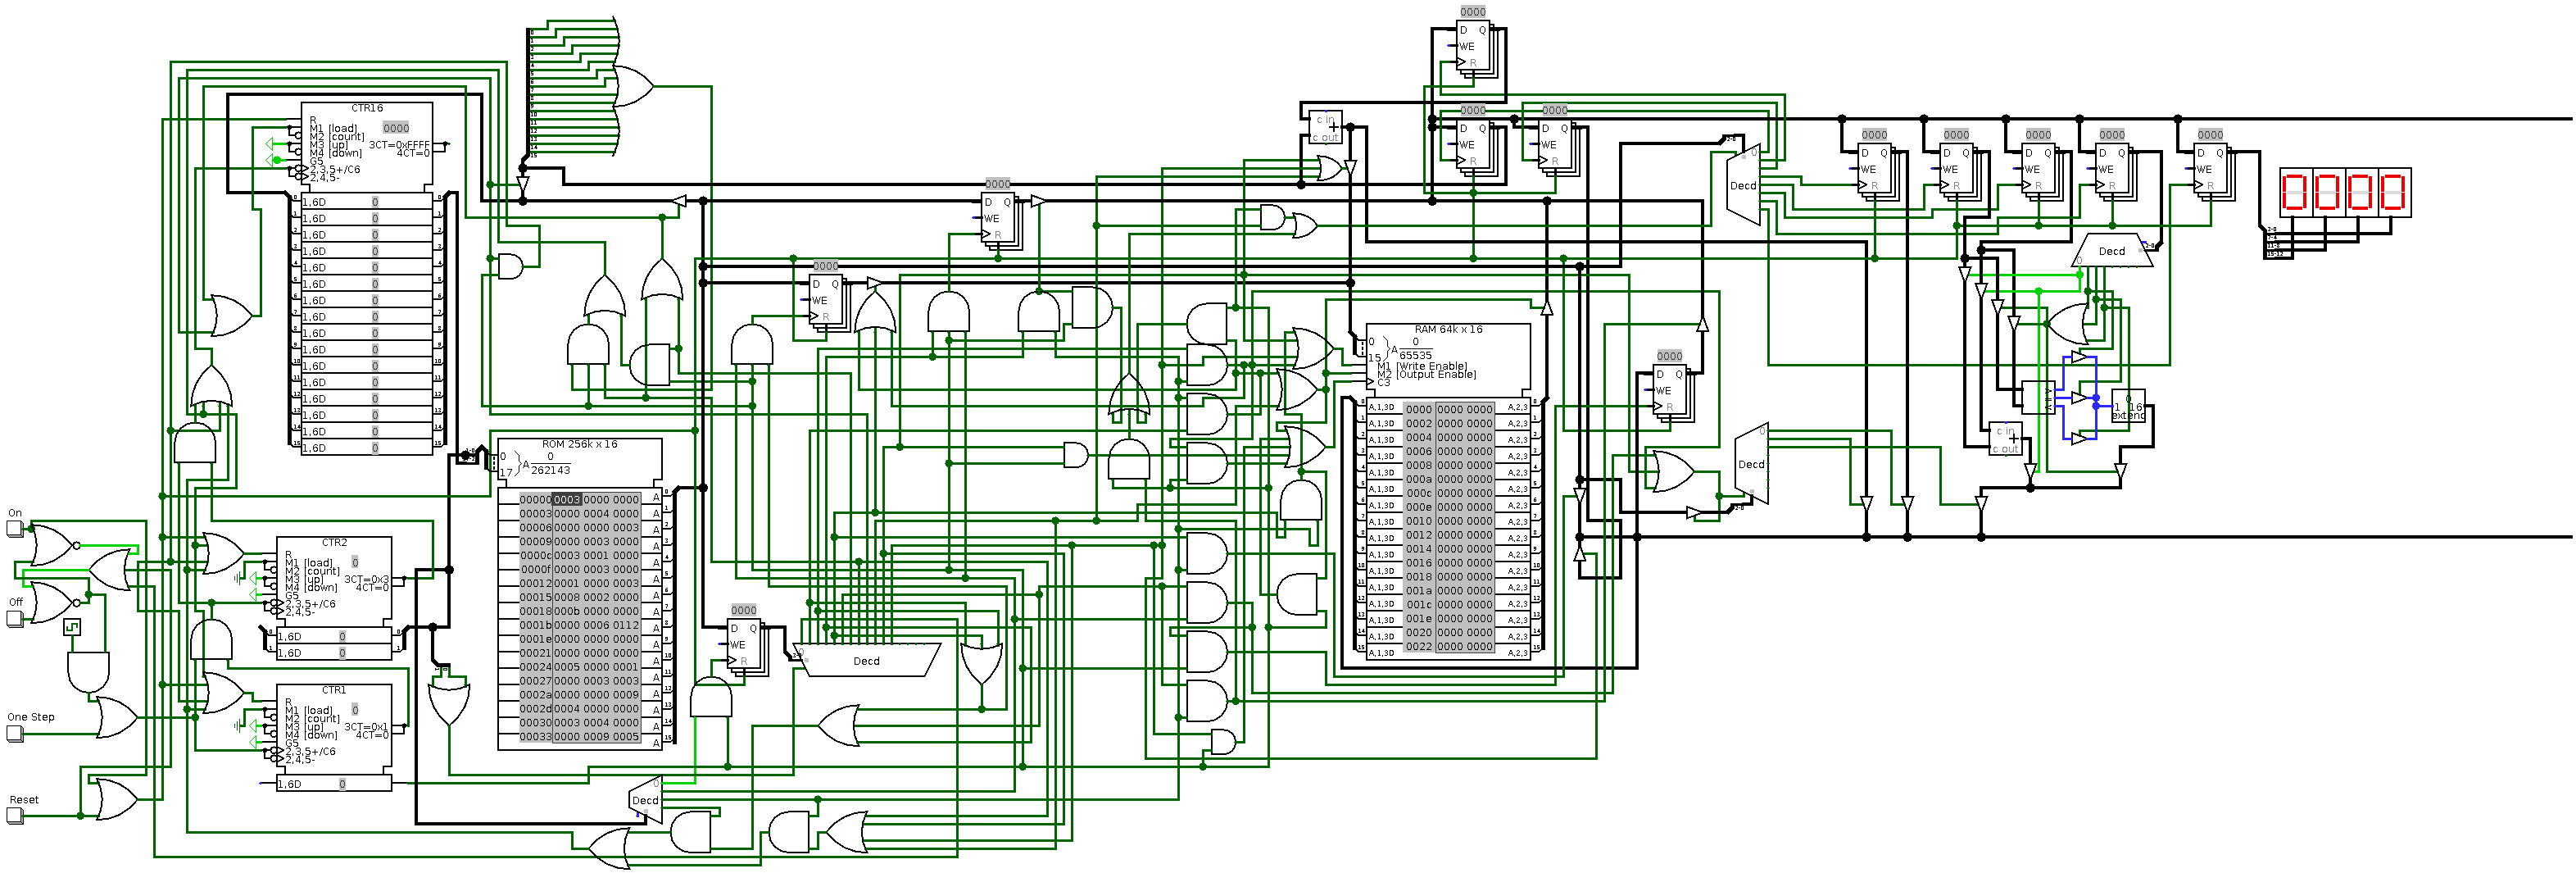Click the first 1,6D row of CTR16
This screenshot has height=873, width=2576.
pos(367,202)
